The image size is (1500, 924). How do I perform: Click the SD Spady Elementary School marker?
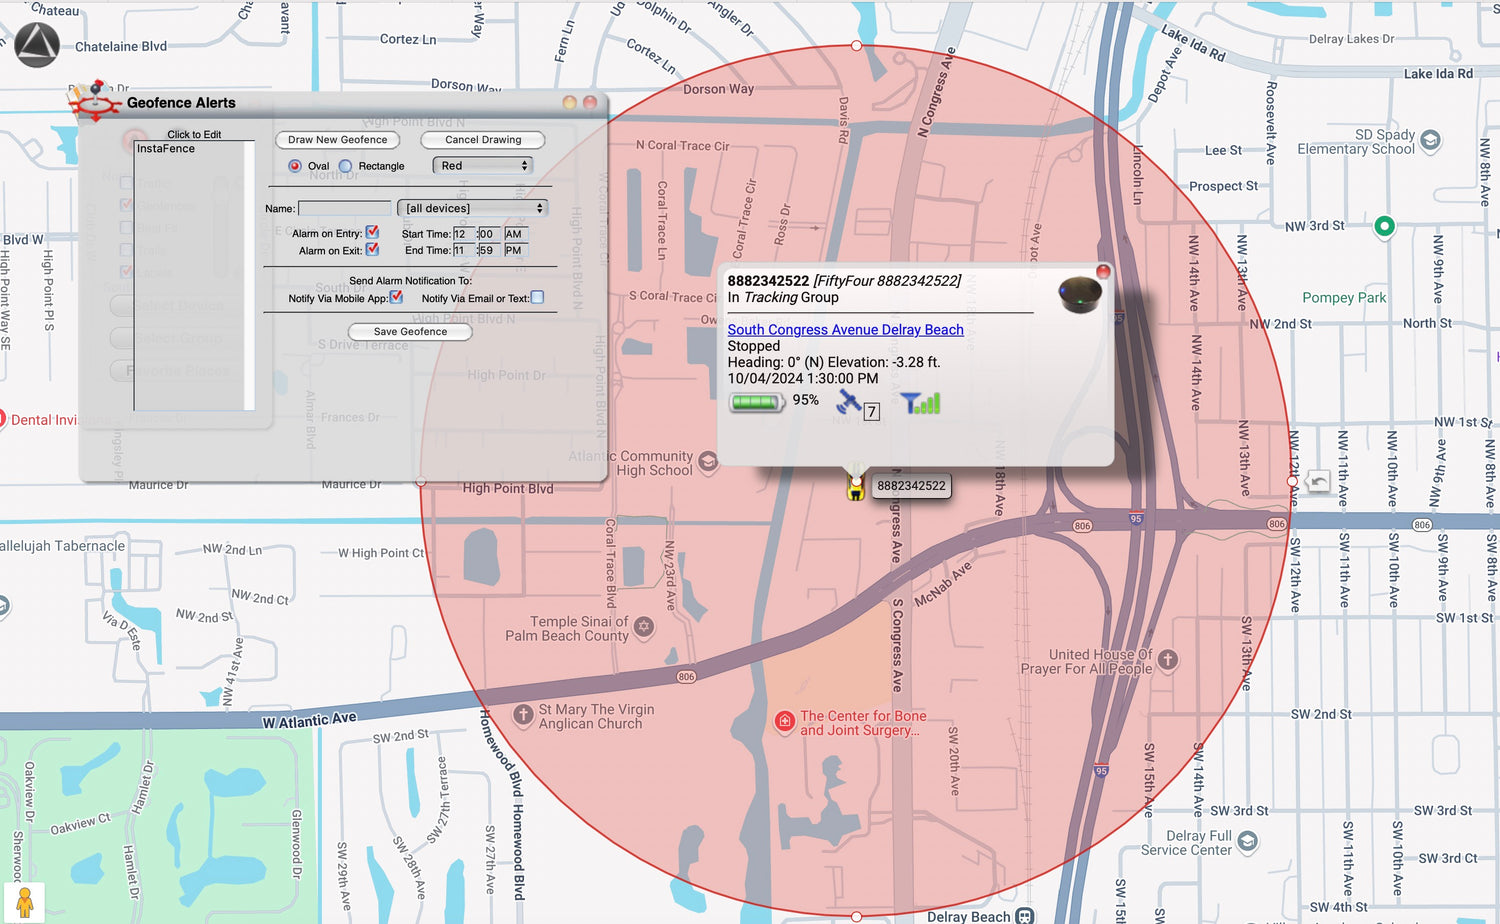[1430, 140]
